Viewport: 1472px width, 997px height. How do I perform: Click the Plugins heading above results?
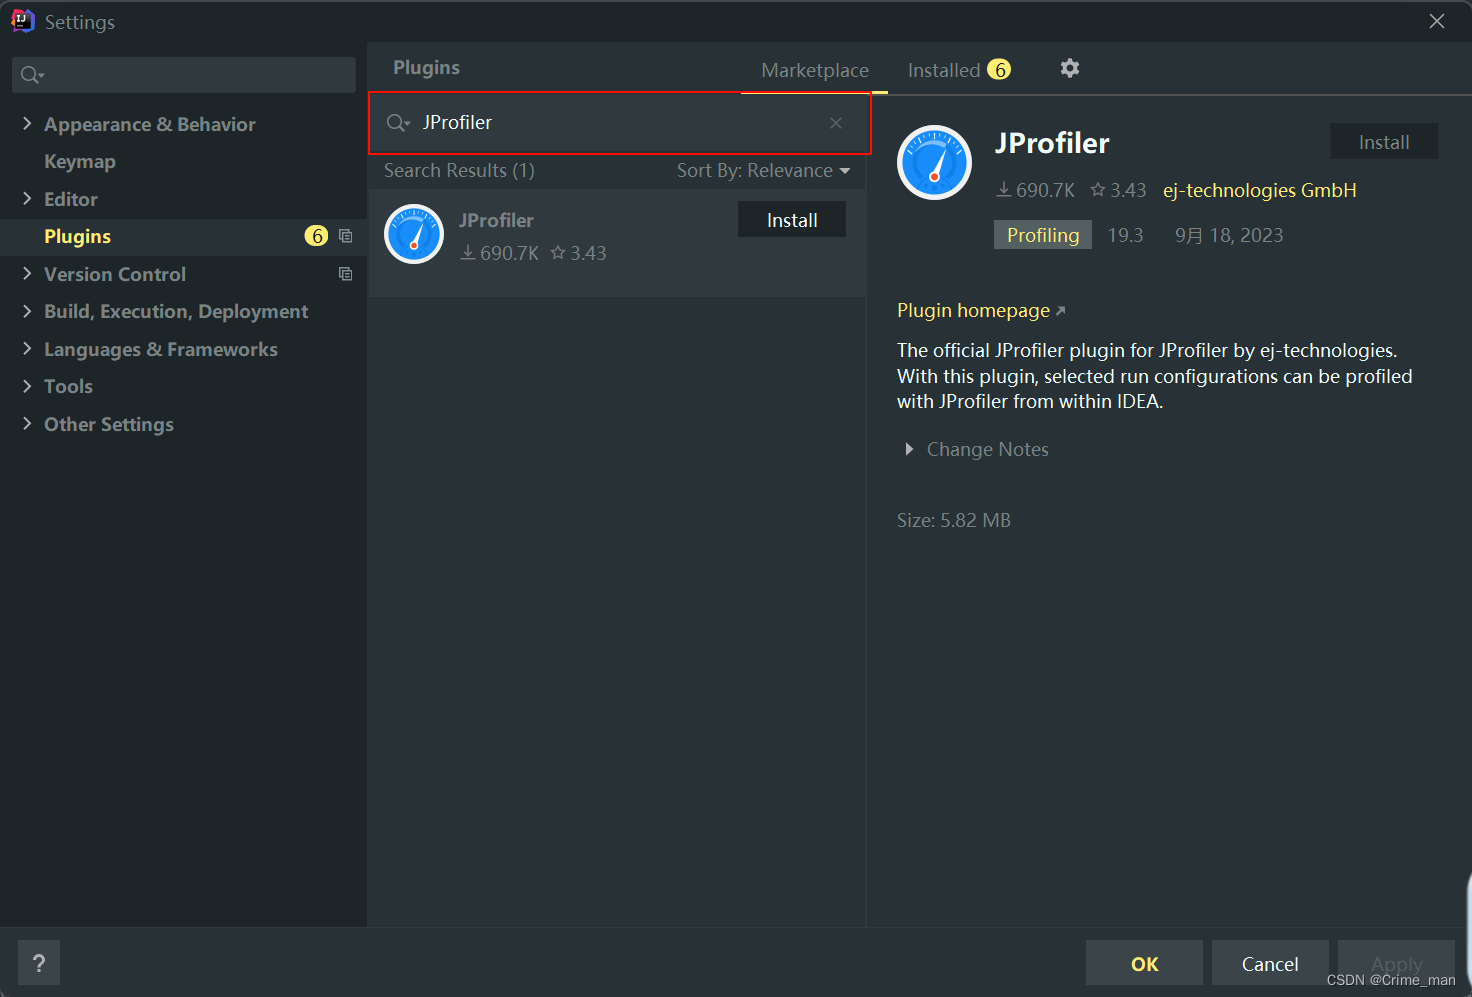[x=426, y=67]
